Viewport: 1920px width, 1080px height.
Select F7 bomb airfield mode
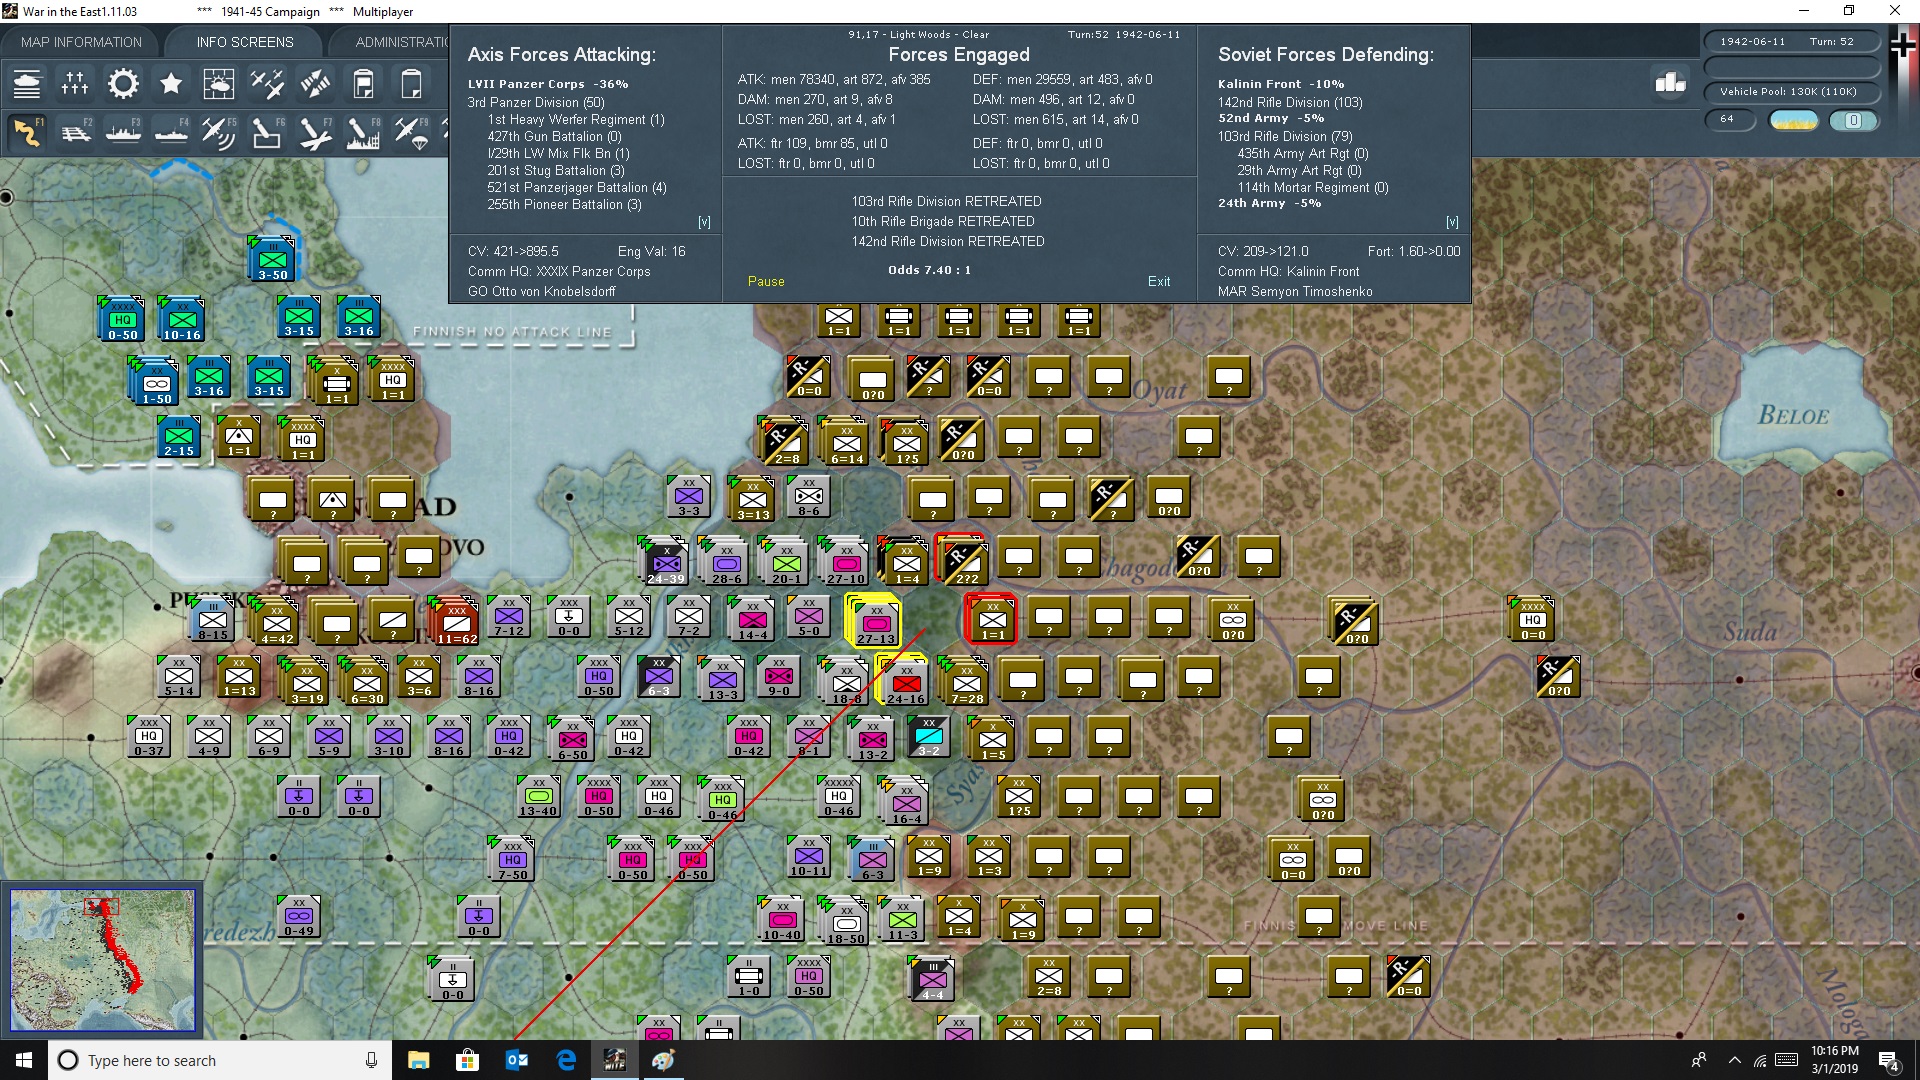coord(315,132)
